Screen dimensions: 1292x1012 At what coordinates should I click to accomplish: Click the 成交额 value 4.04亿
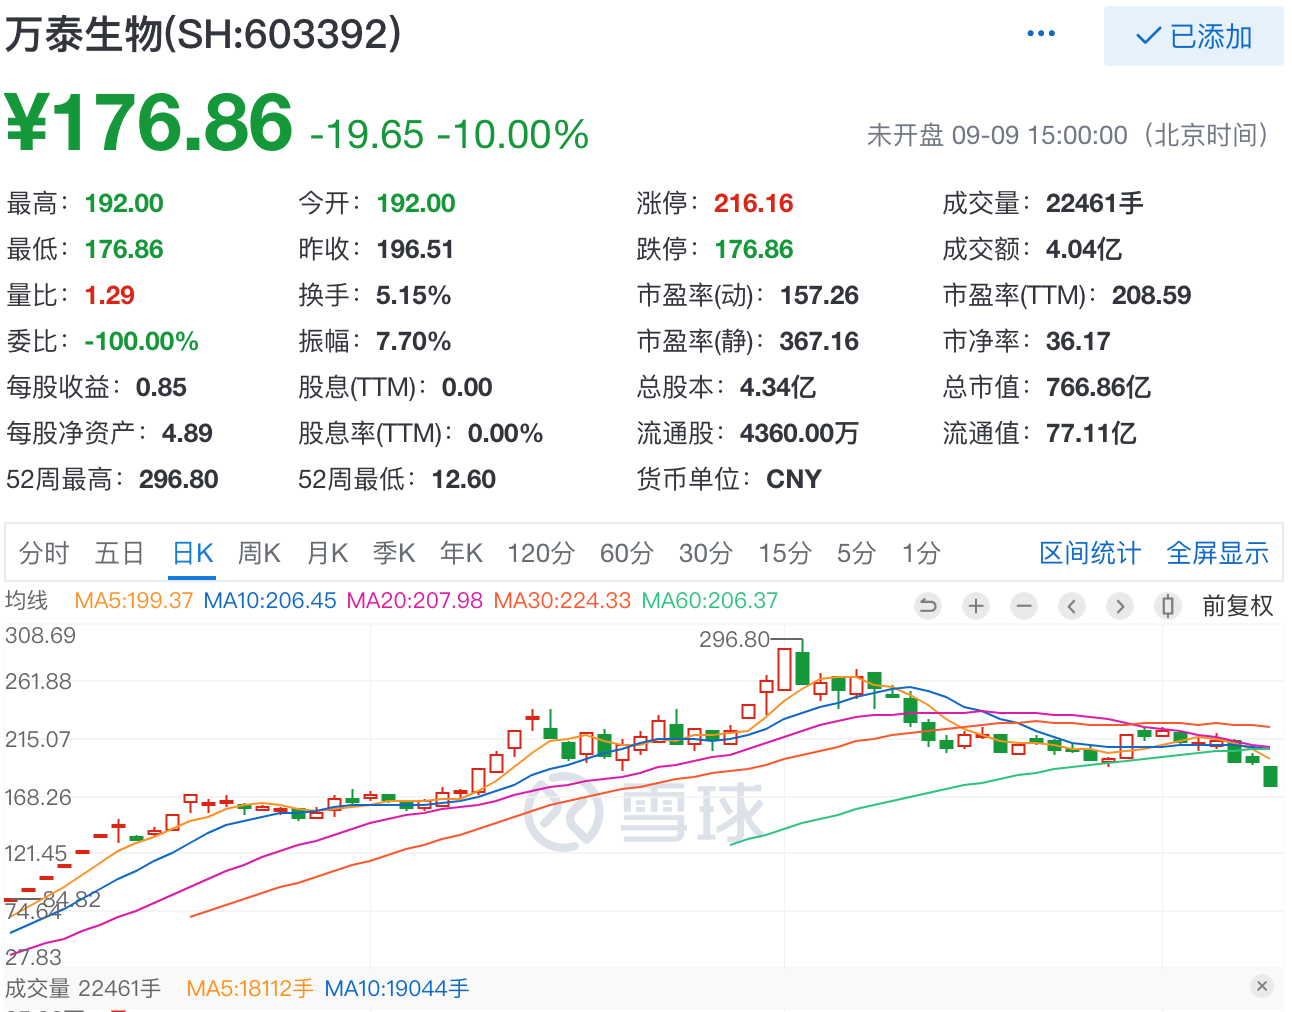(x=1084, y=250)
